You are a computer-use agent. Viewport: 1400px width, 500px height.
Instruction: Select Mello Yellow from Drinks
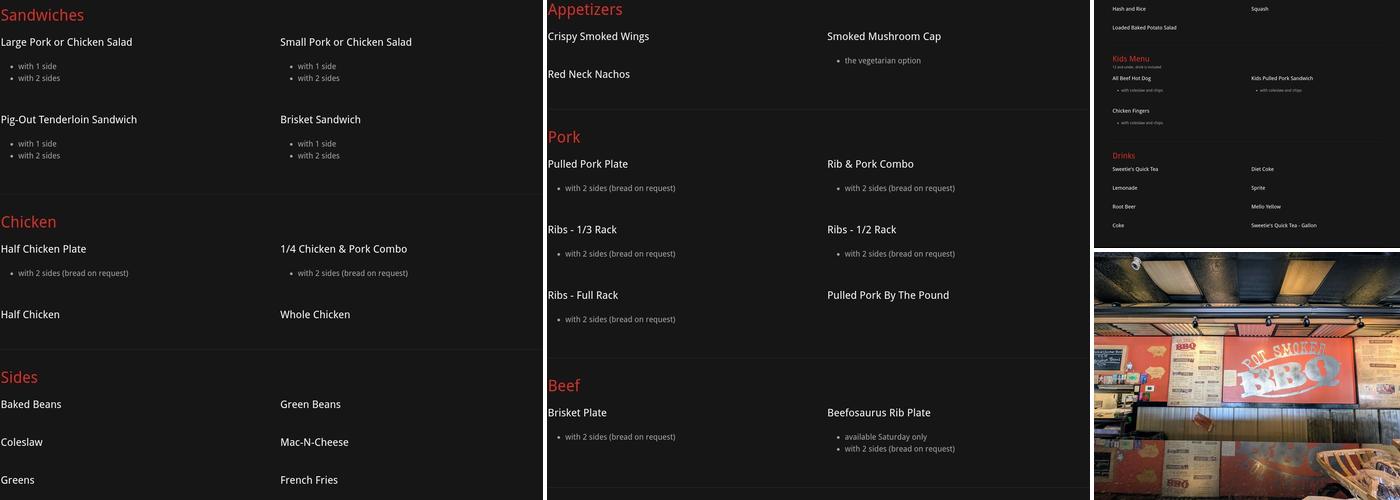(1266, 207)
